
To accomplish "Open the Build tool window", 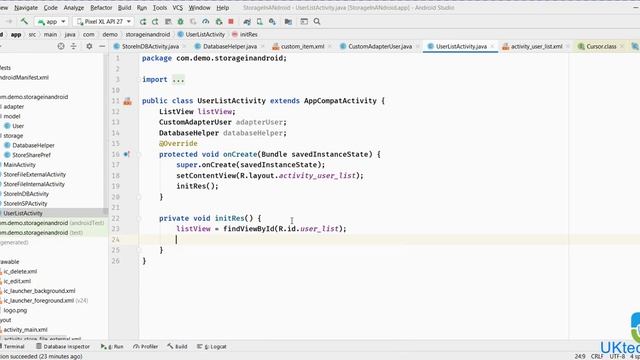I will click(177, 347).
